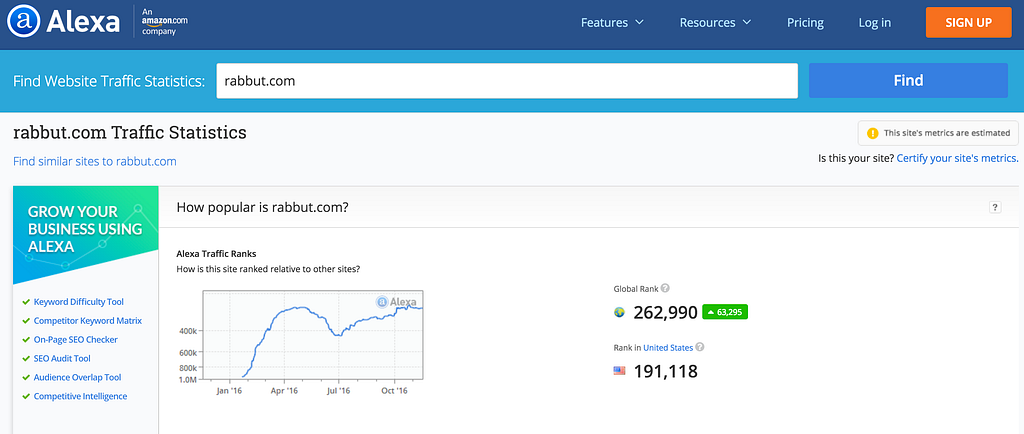
Task: Click the Alexa logo icon
Action: pos(24,23)
